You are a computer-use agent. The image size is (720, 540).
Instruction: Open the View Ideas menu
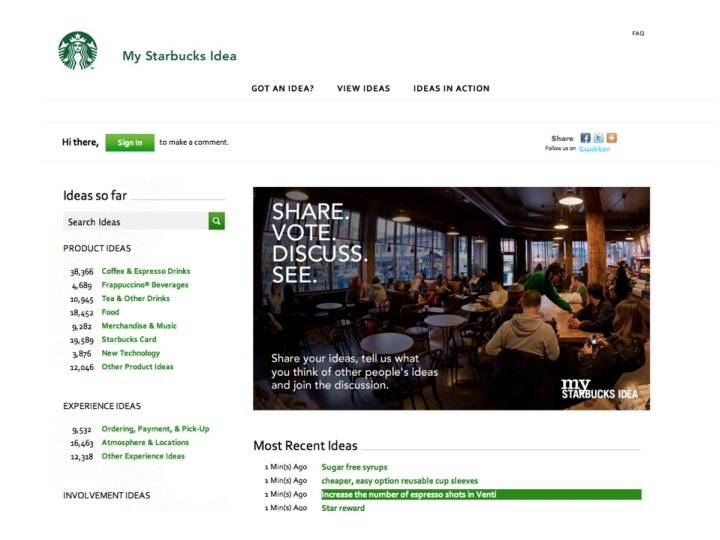[363, 88]
